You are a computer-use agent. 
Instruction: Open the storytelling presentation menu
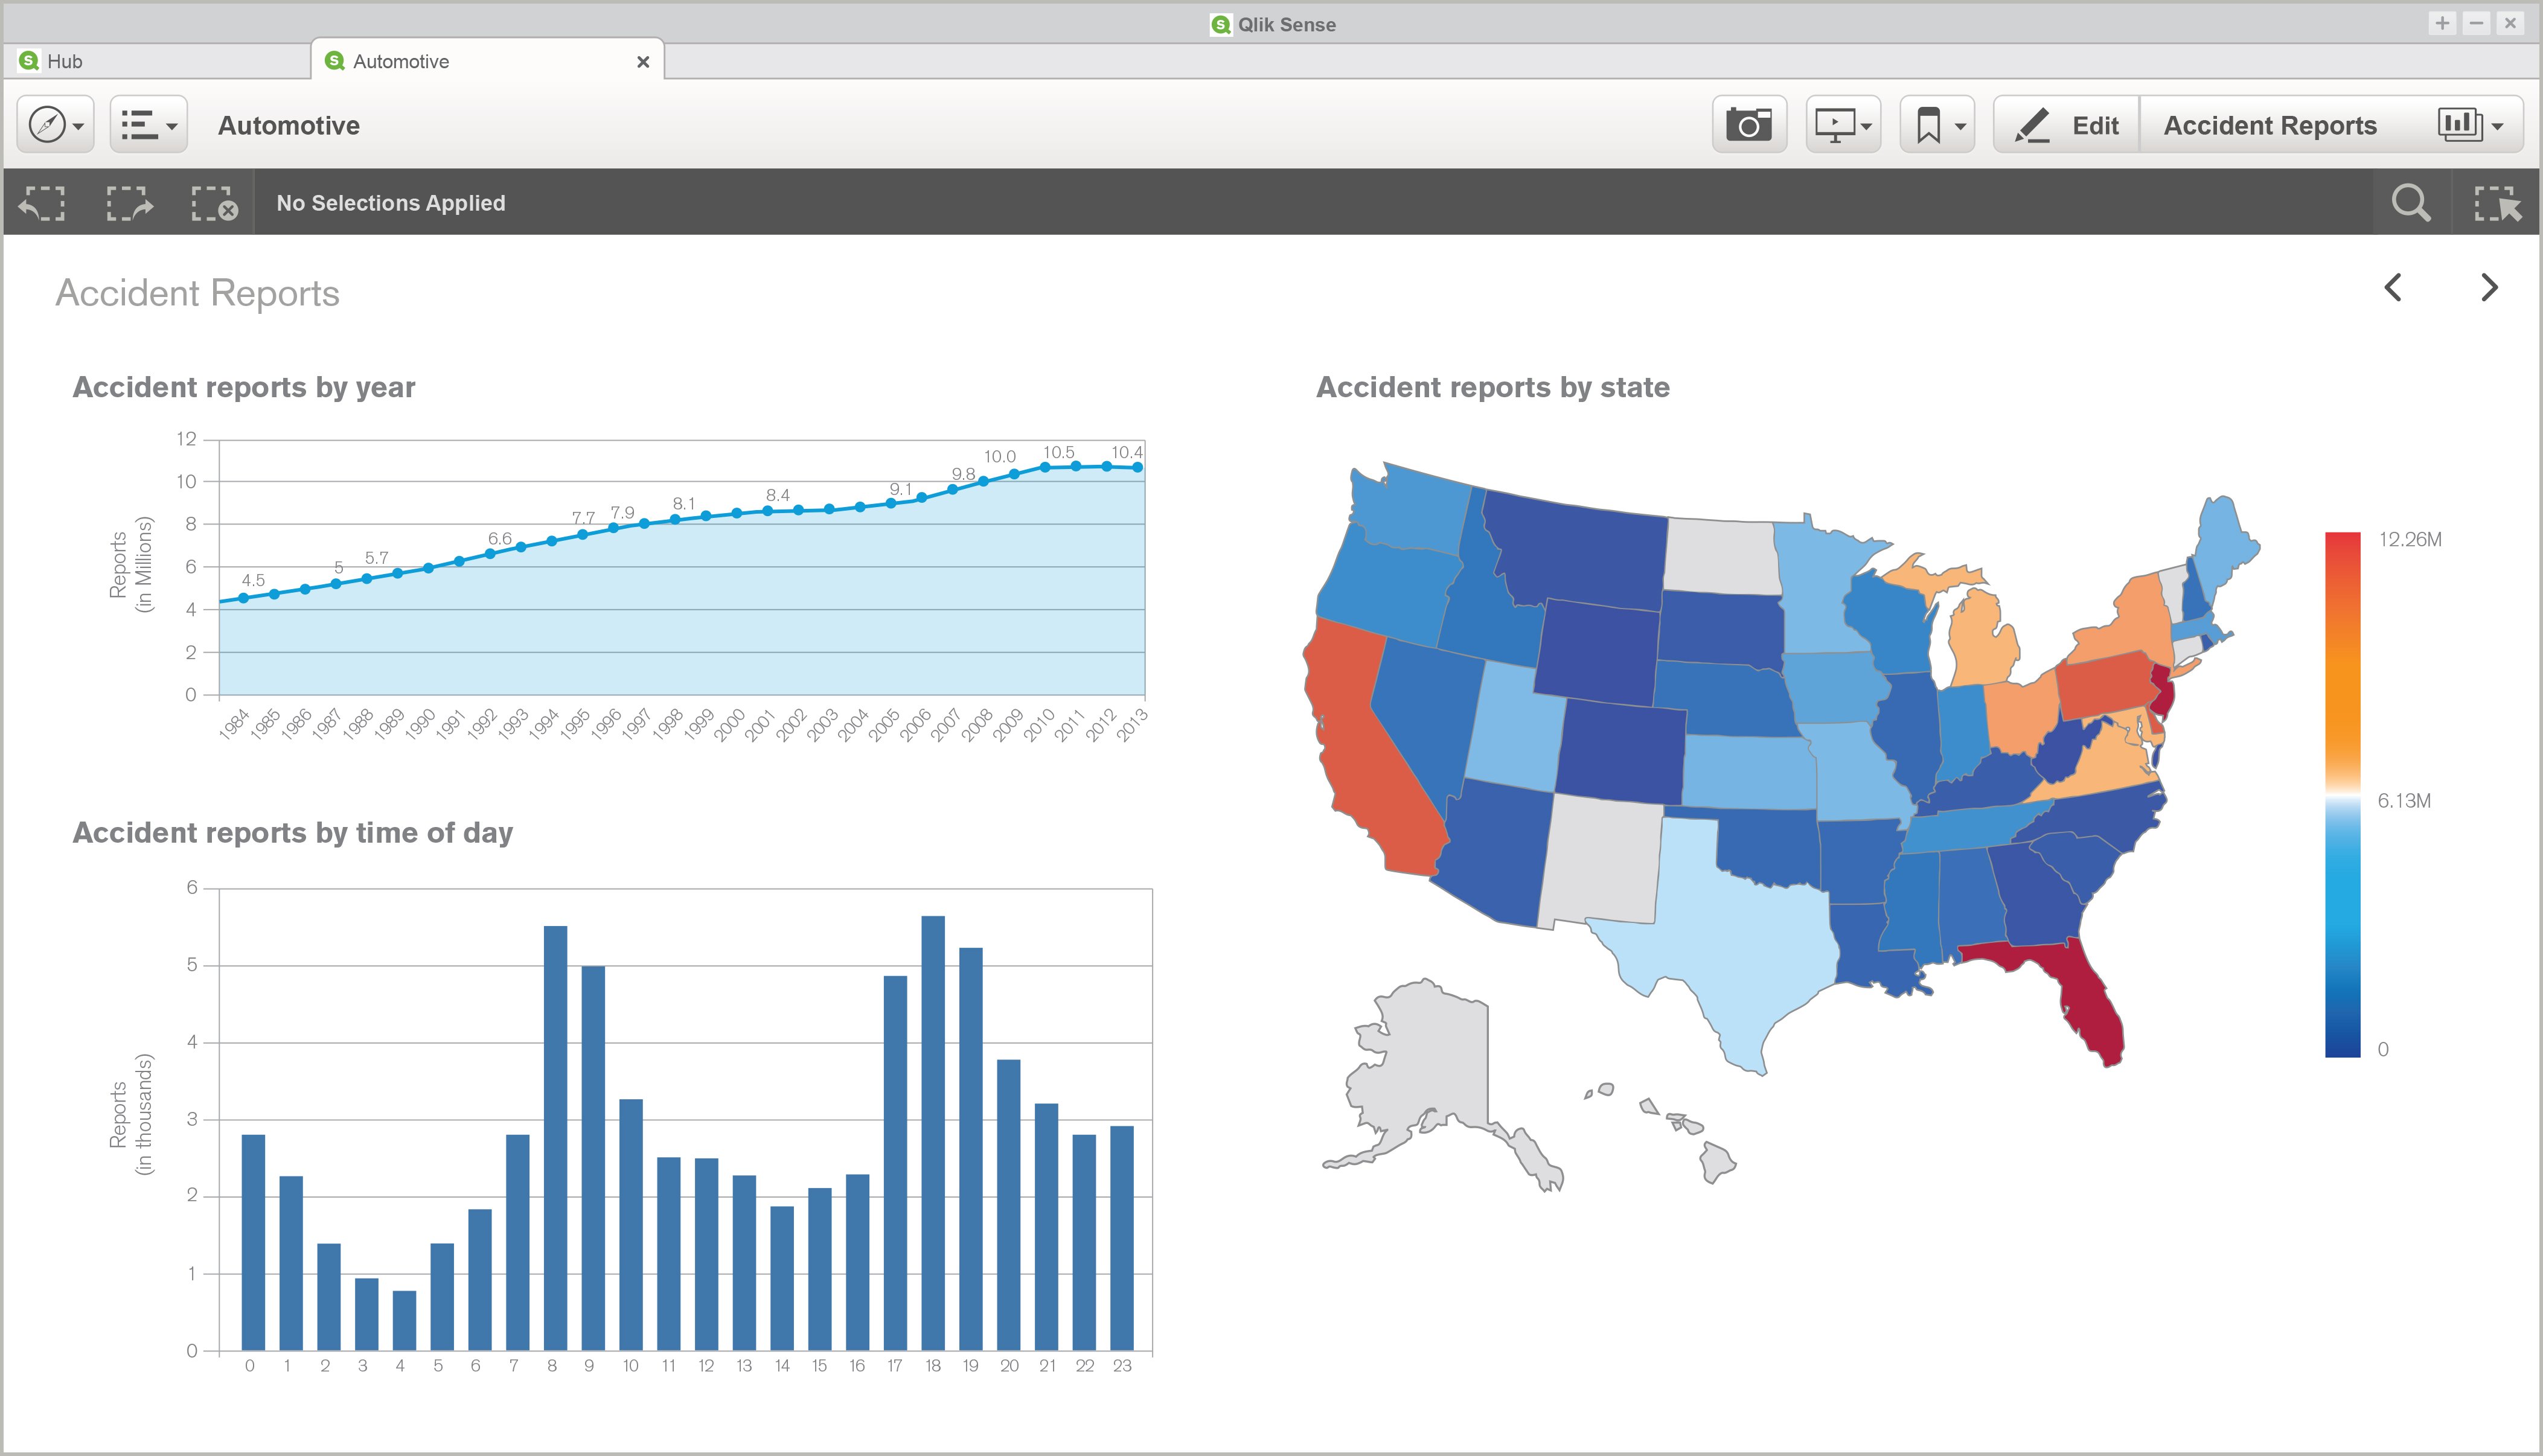(1842, 125)
